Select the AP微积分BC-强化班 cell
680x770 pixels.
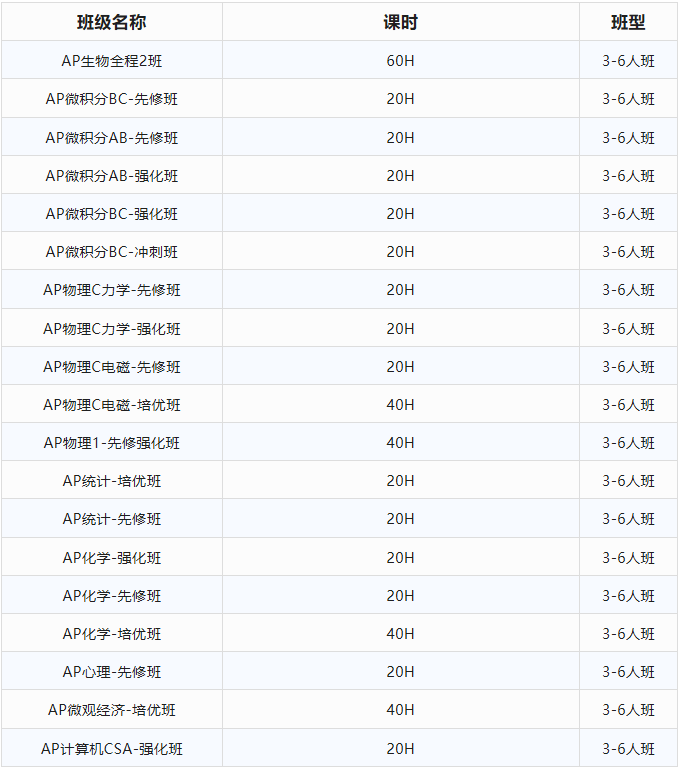coord(112,213)
